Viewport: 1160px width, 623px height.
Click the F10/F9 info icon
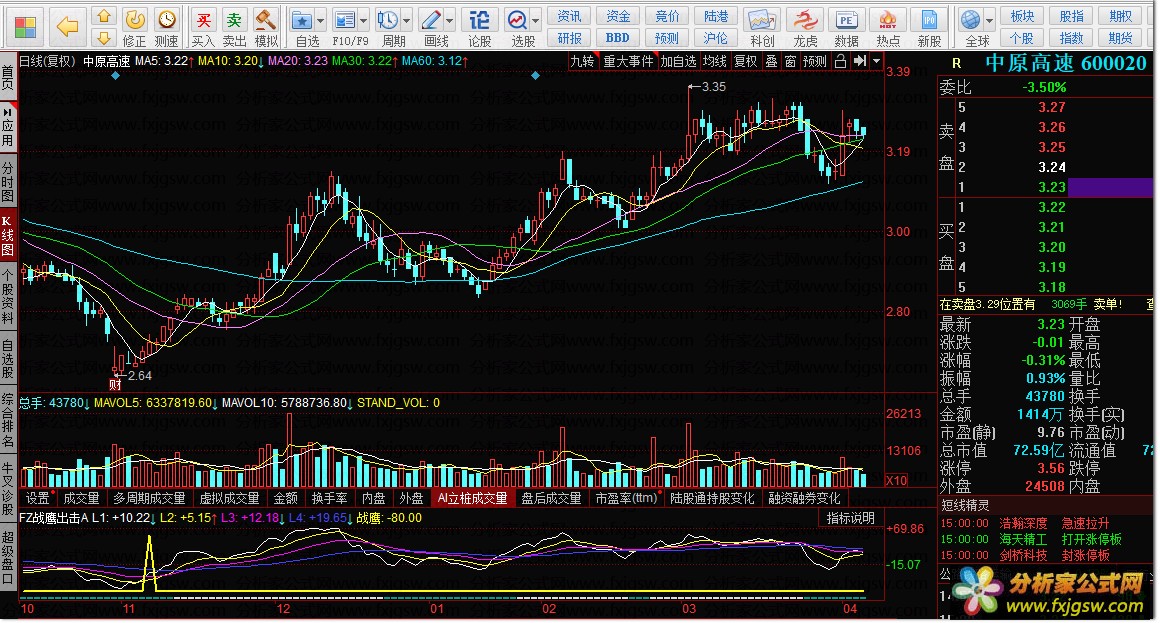tap(345, 20)
